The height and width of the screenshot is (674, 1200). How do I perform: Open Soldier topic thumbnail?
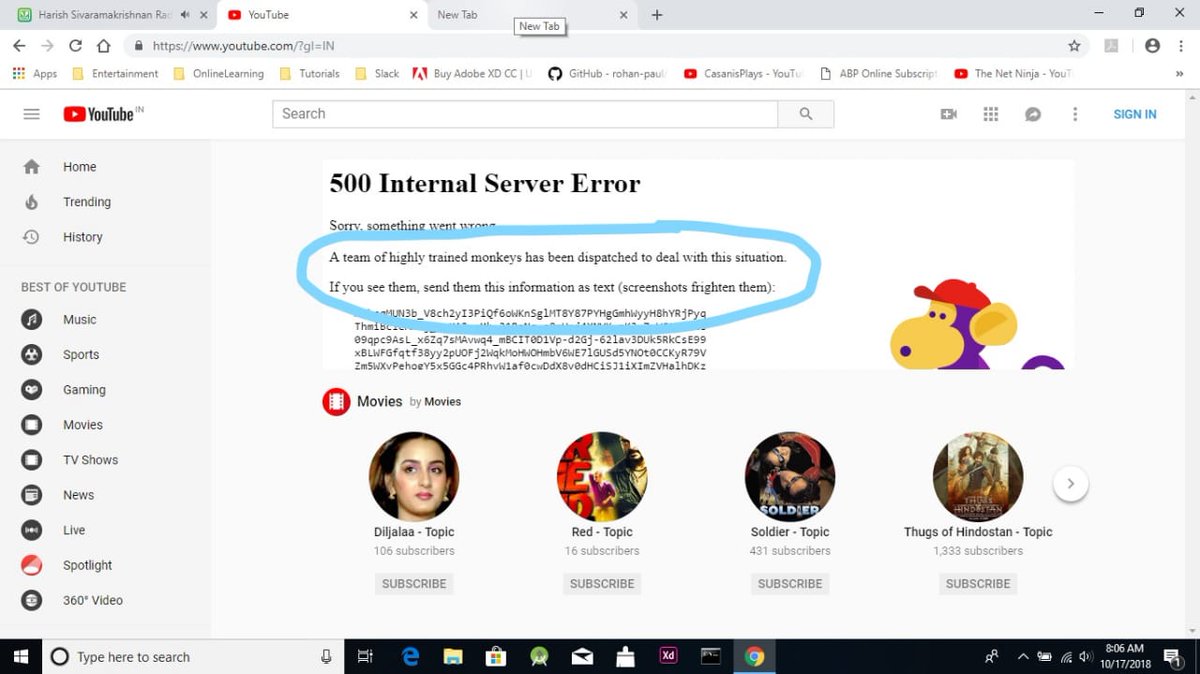coord(790,477)
